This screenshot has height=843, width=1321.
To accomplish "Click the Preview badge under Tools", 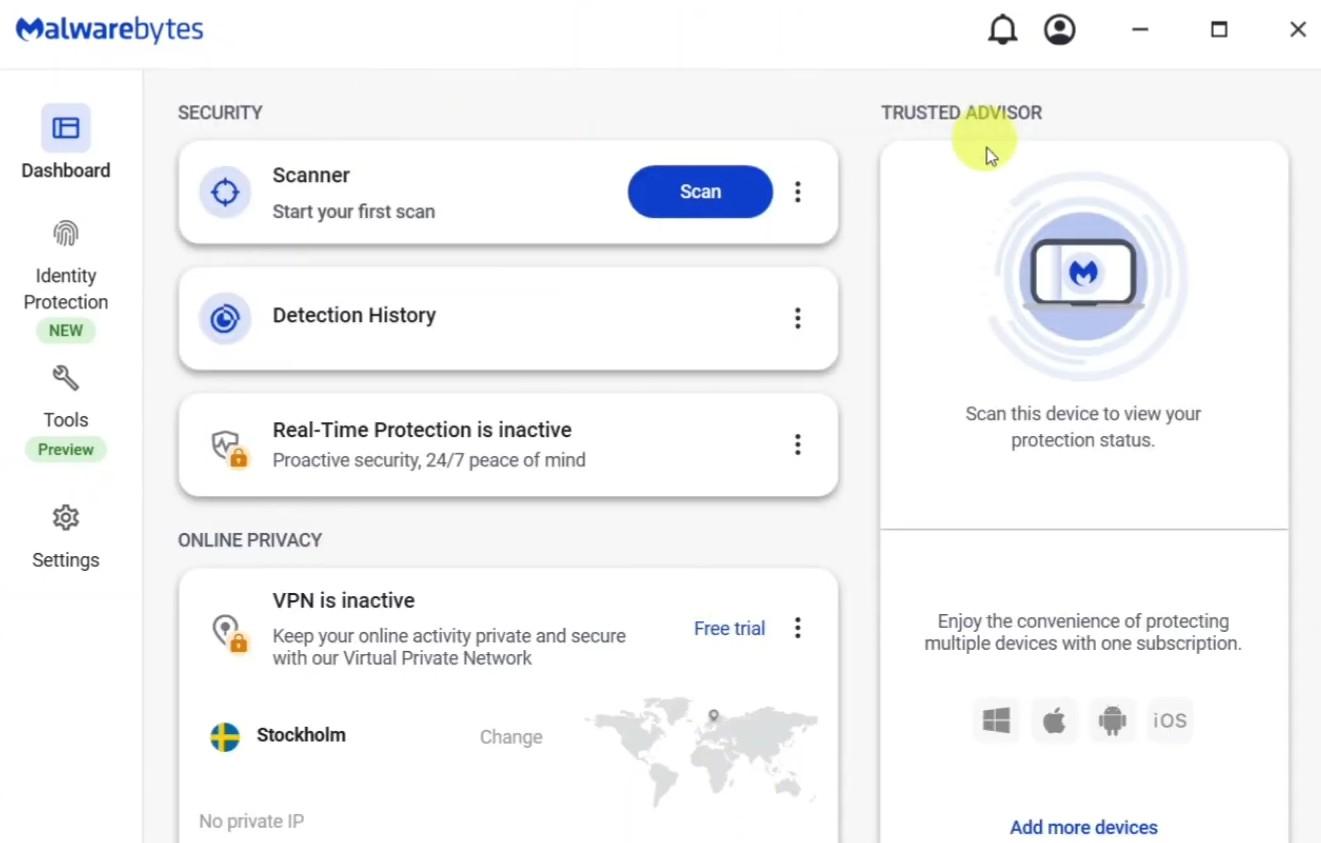I will 66,449.
